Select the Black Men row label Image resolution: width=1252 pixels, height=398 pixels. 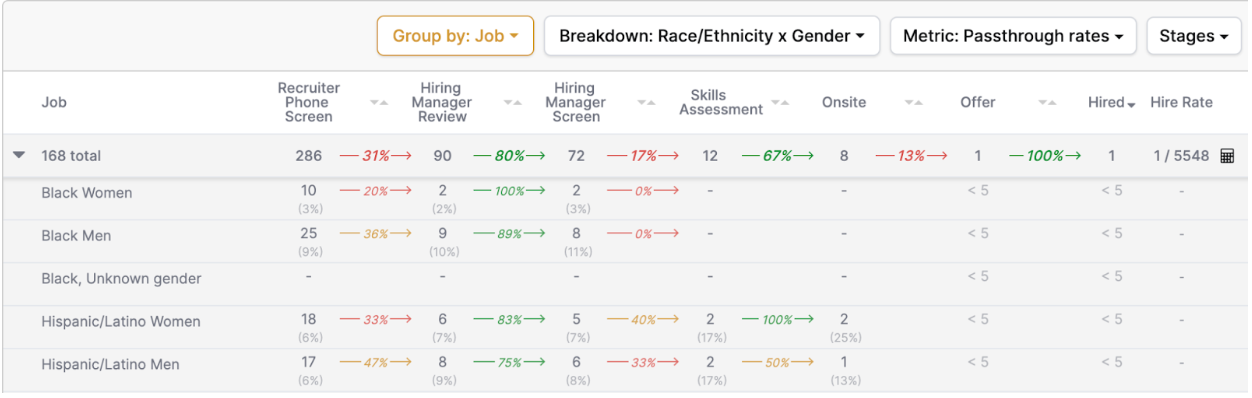[76, 236]
